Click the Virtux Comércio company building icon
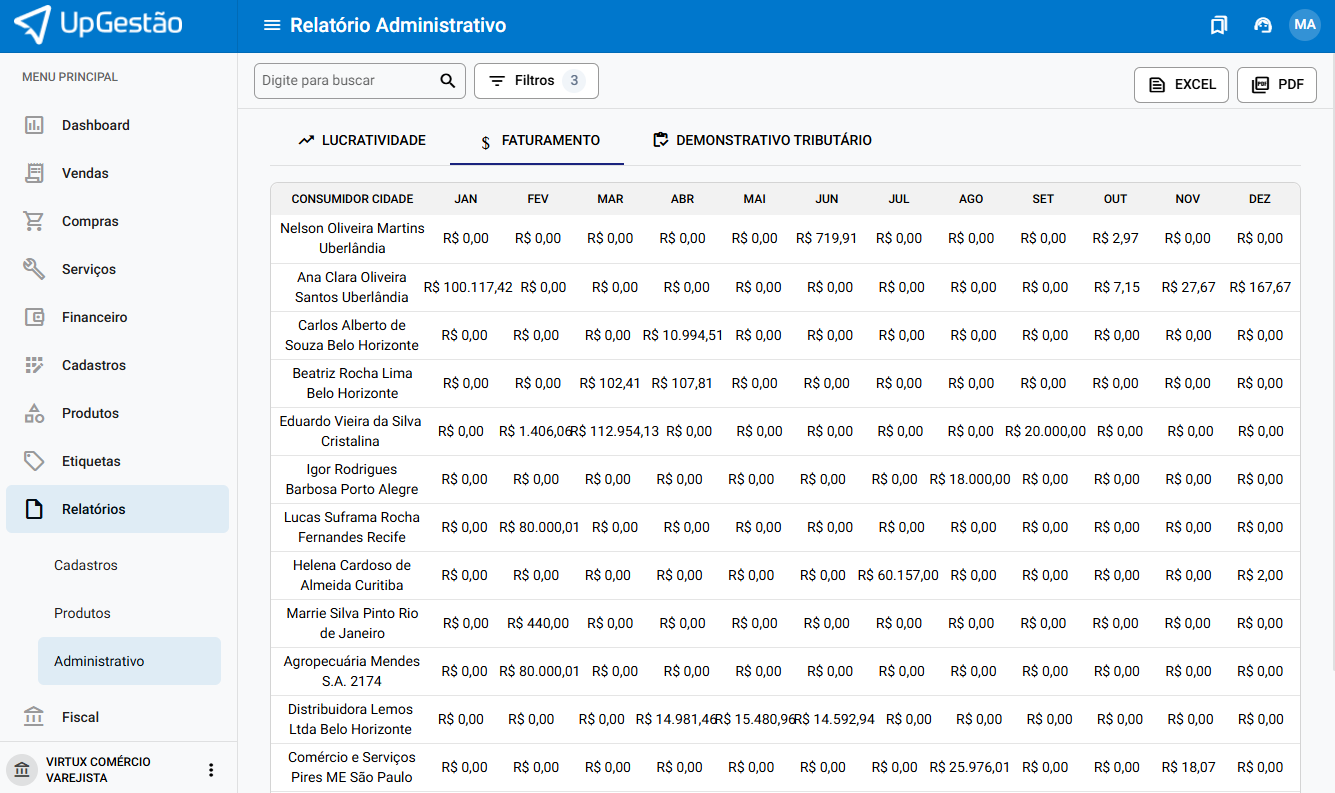 (21, 770)
